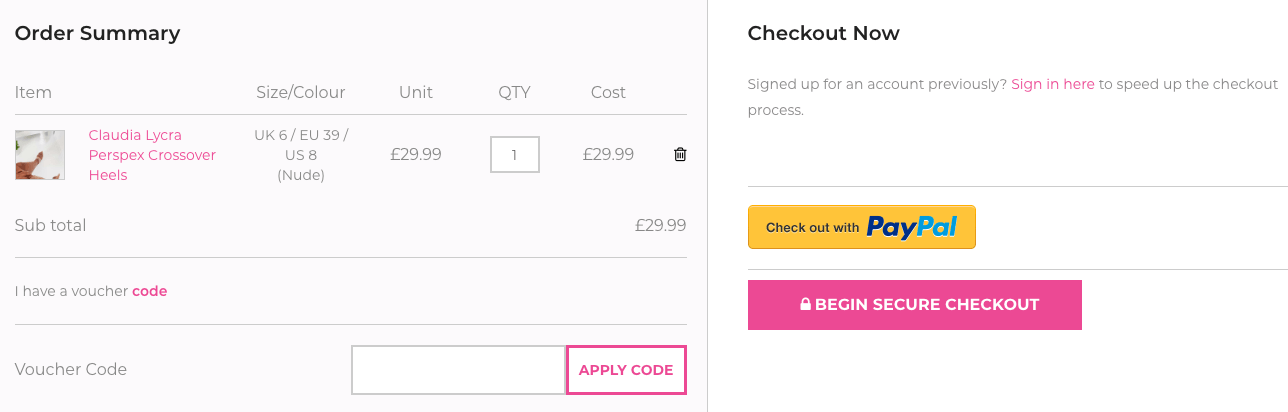Click the Cost column header

point(608,92)
